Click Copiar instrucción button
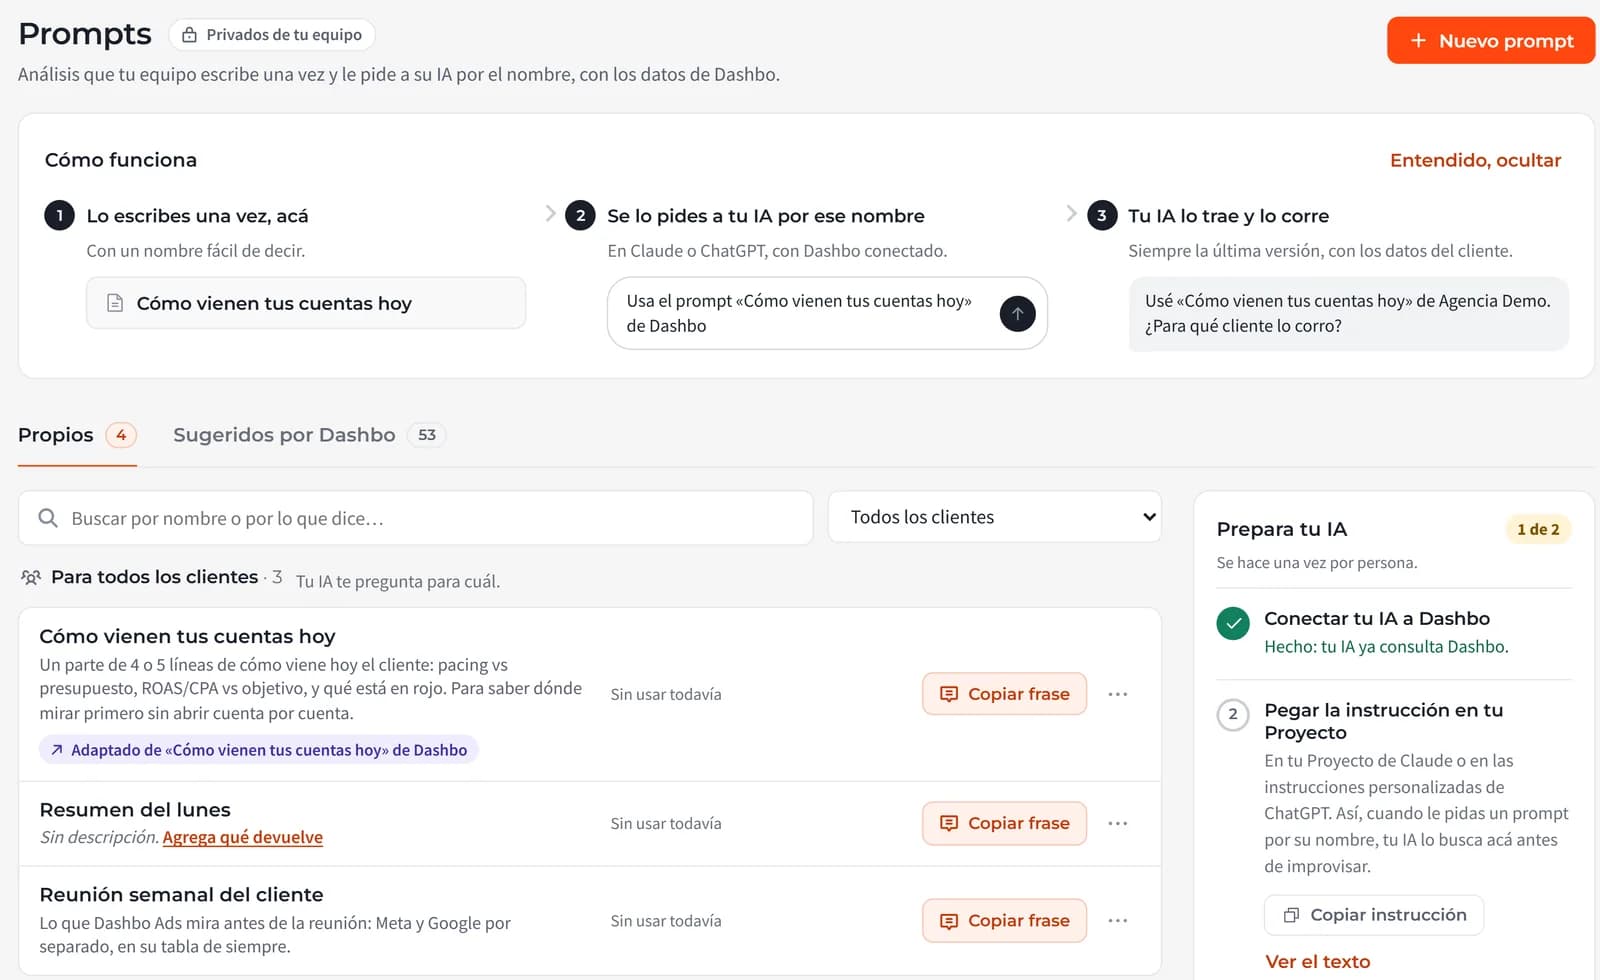1600x980 pixels. click(1374, 915)
